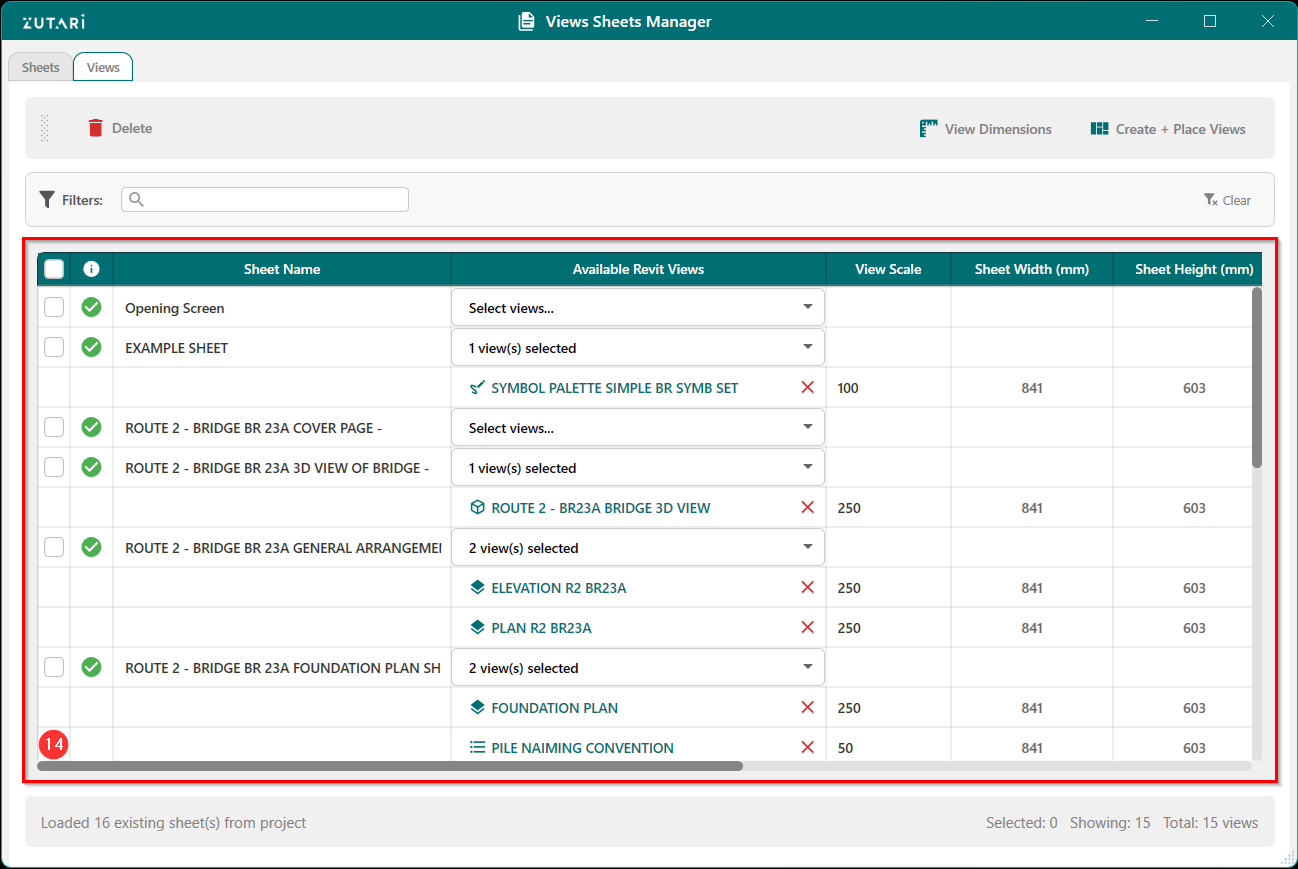The image size is (1298, 869).
Task: Open View Dimensions ruler icon
Action: coord(929,129)
